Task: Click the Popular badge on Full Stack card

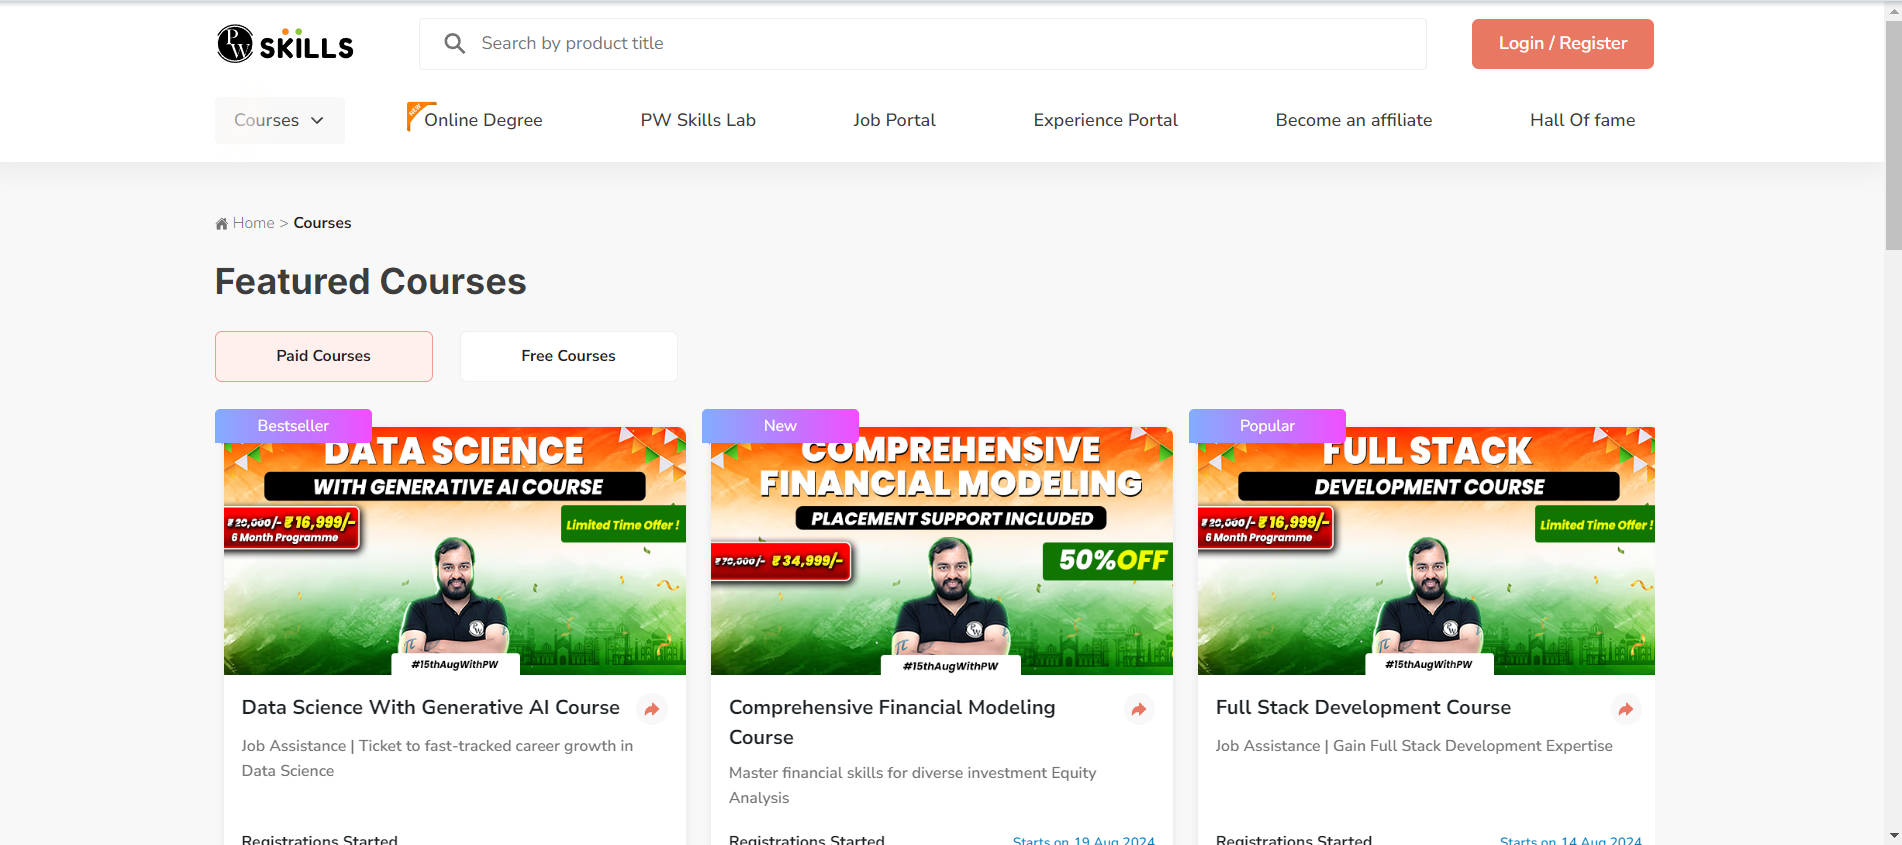Action: coord(1267,426)
